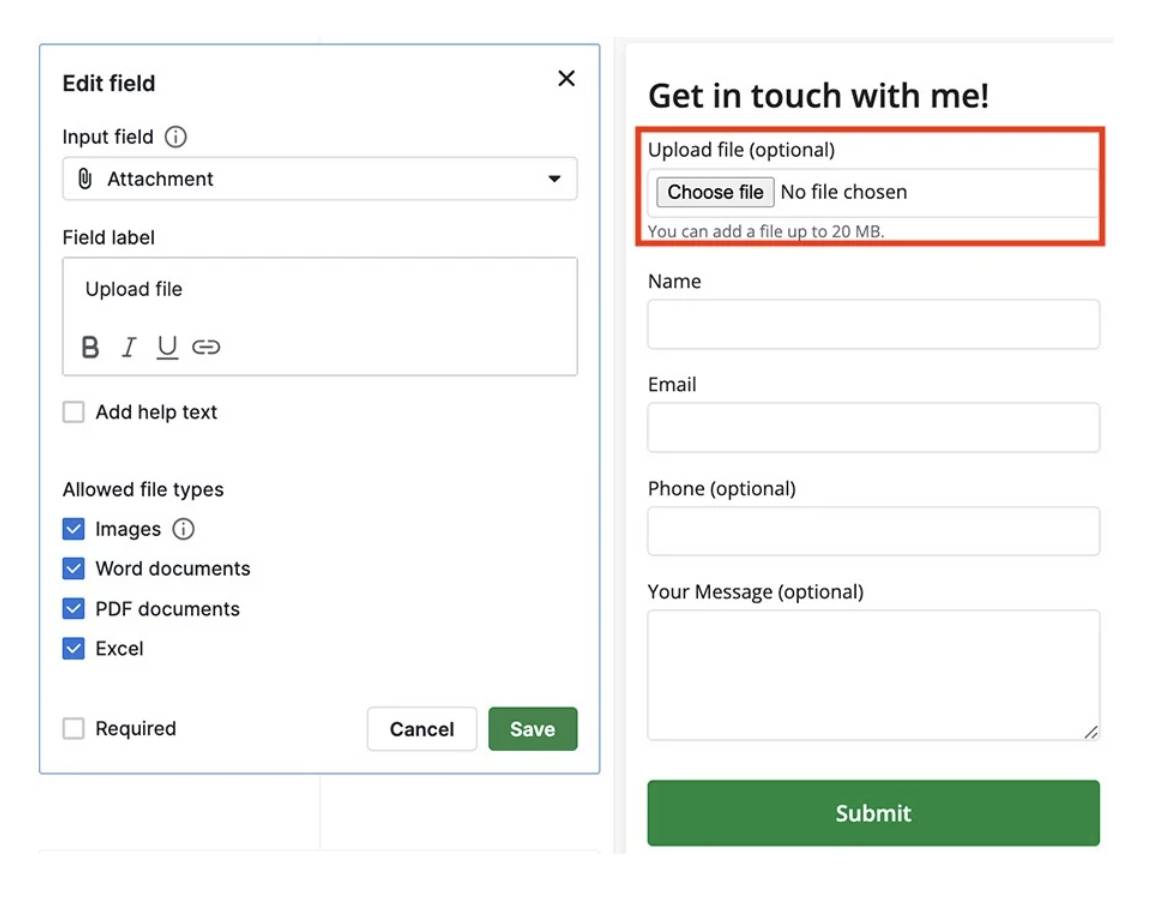Uncheck Word documents file type
Screen dimensions: 1166x902
pos(74,569)
